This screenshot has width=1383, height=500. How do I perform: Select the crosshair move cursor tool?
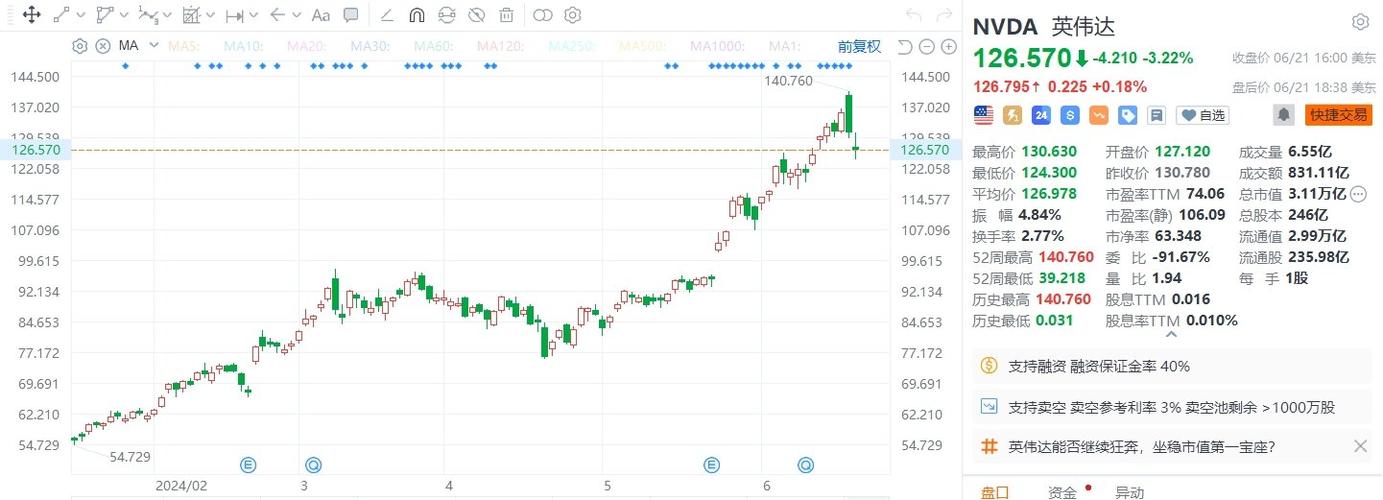(31, 15)
